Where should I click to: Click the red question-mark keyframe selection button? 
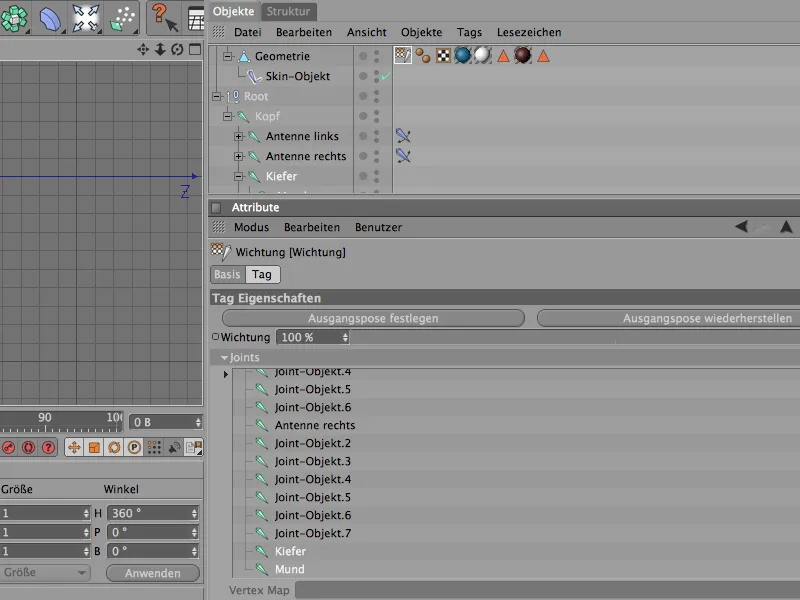(x=48, y=447)
